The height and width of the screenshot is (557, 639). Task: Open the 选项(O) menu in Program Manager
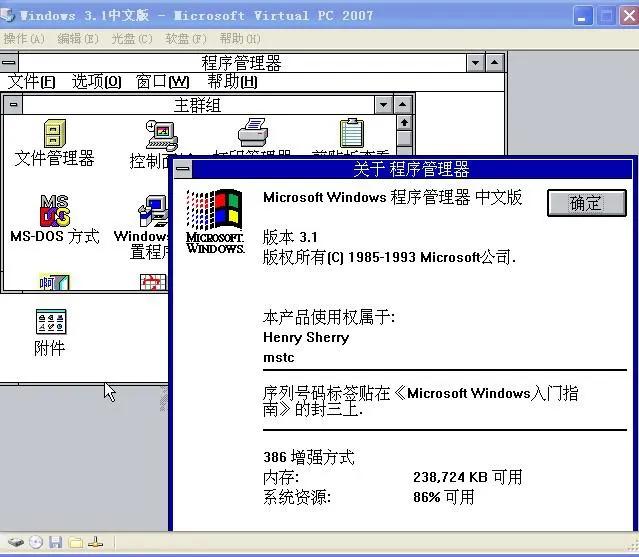tap(97, 81)
